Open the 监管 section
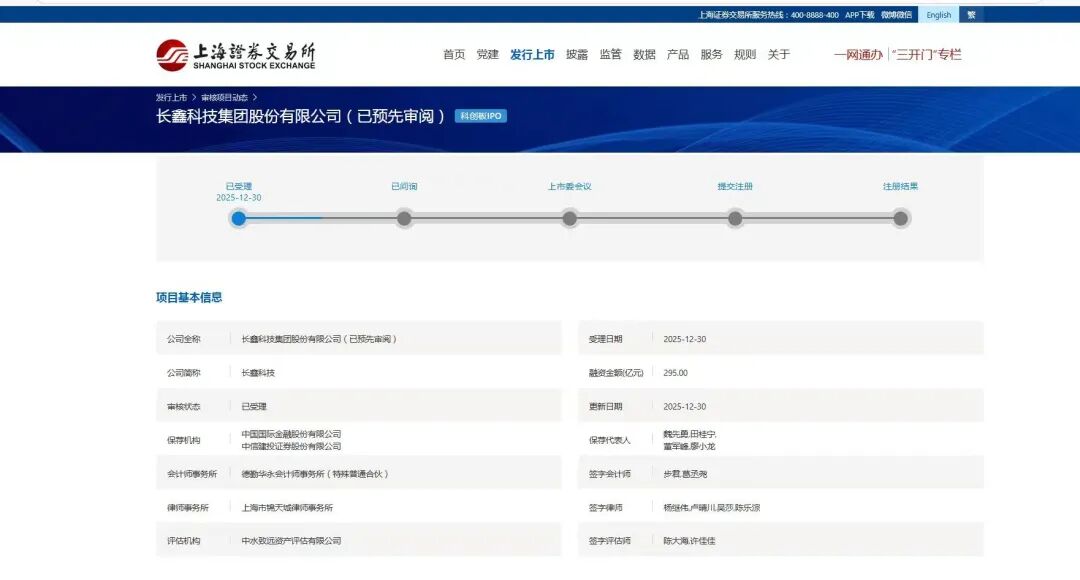Image resolution: width=1080 pixels, height=580 pixels. [612, 55]
